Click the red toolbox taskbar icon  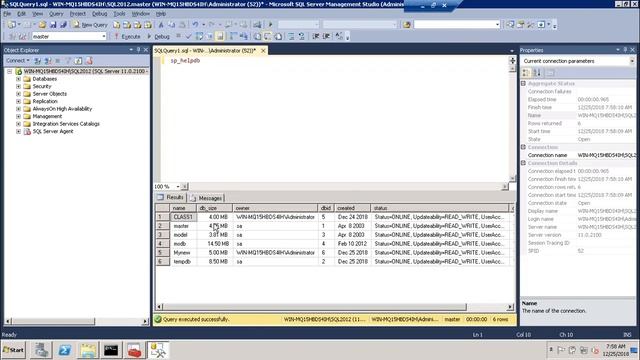click(134, 350)
